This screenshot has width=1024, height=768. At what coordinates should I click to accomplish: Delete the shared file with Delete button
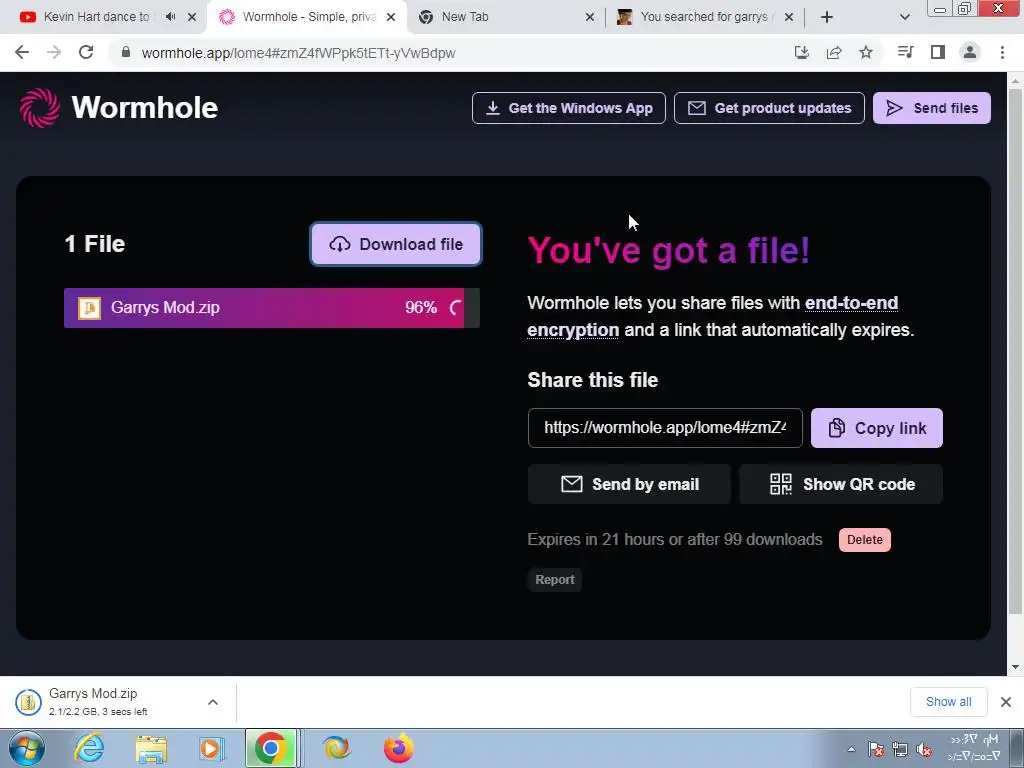click(865, 540)
